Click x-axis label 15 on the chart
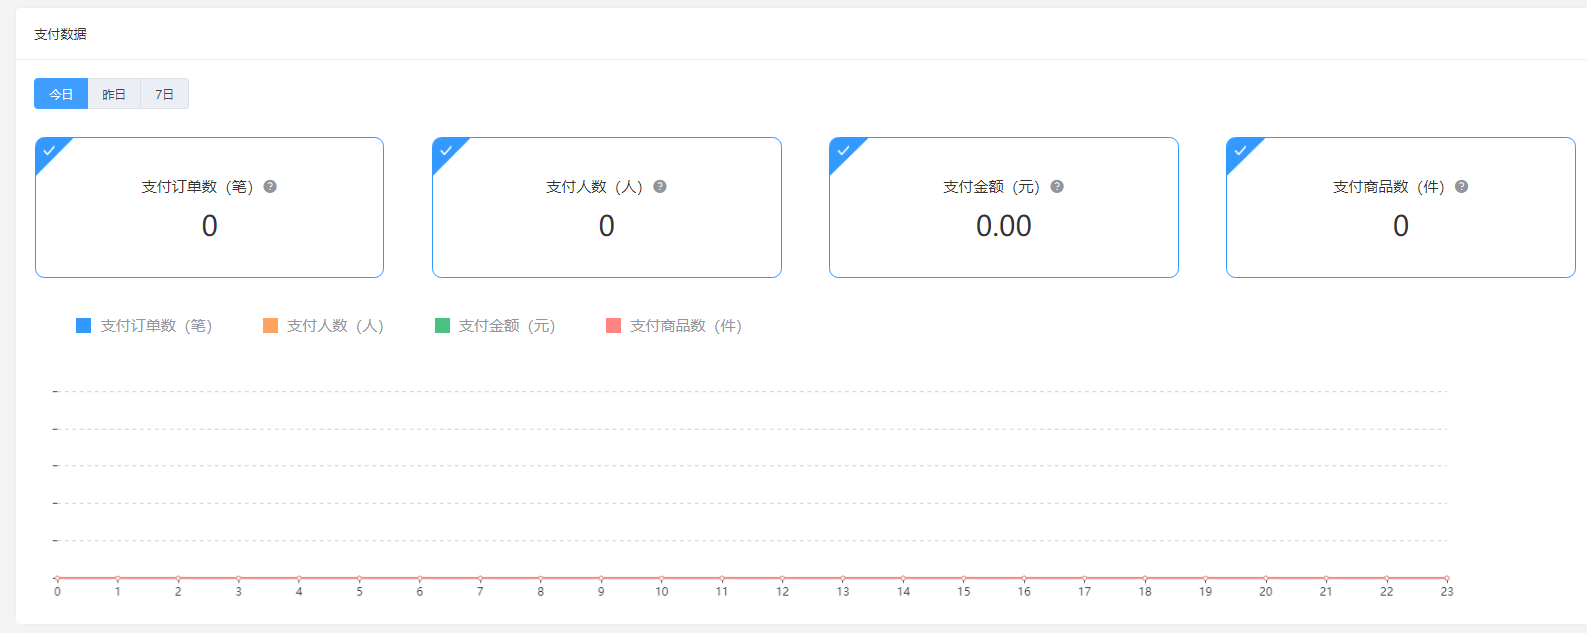The height and width of the screenshot is (633, 1587). pos(964,592)
